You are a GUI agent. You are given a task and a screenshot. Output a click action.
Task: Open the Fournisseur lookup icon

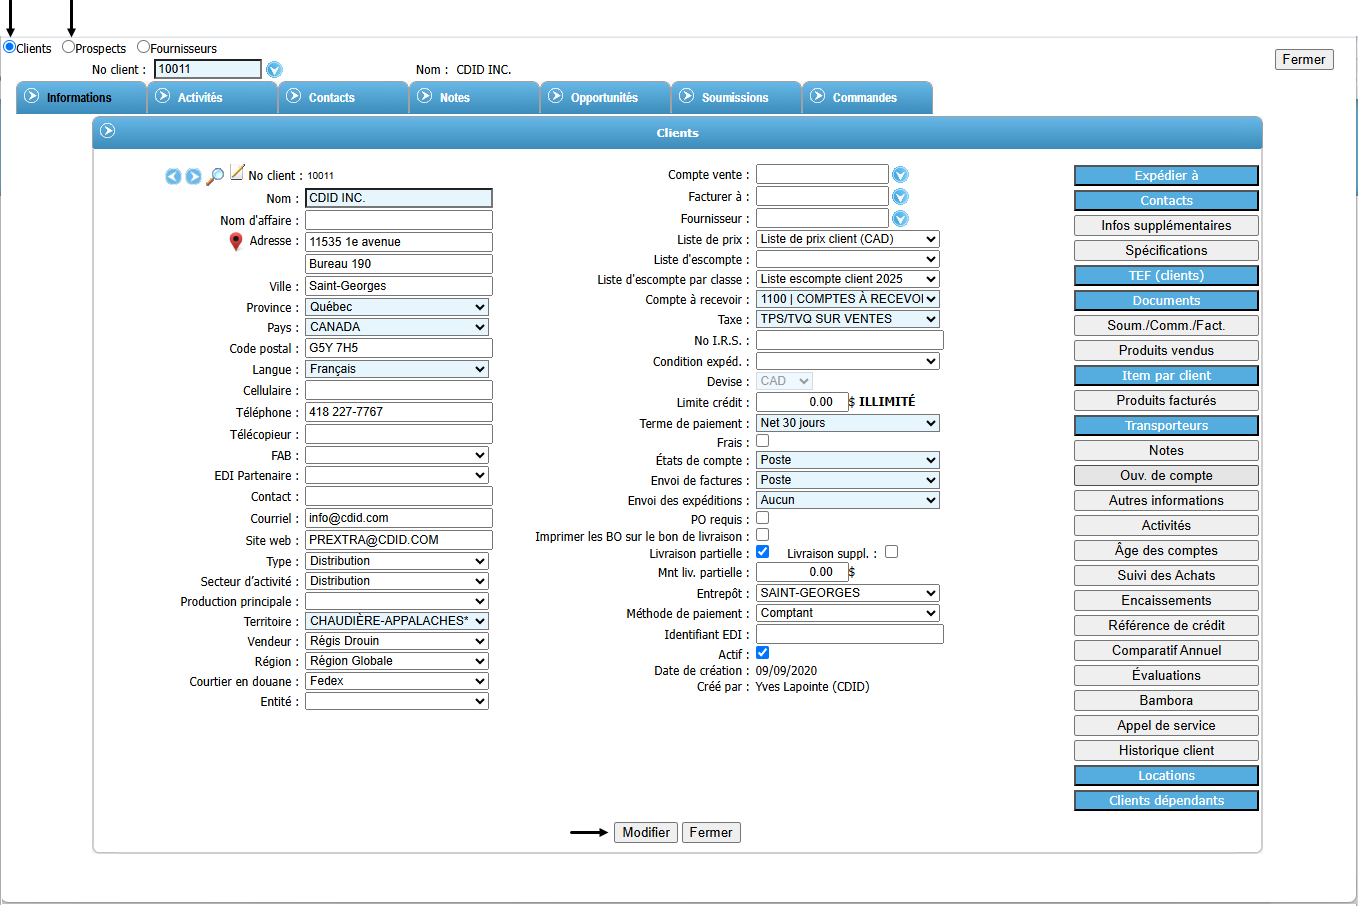click(x=900, y=219)
